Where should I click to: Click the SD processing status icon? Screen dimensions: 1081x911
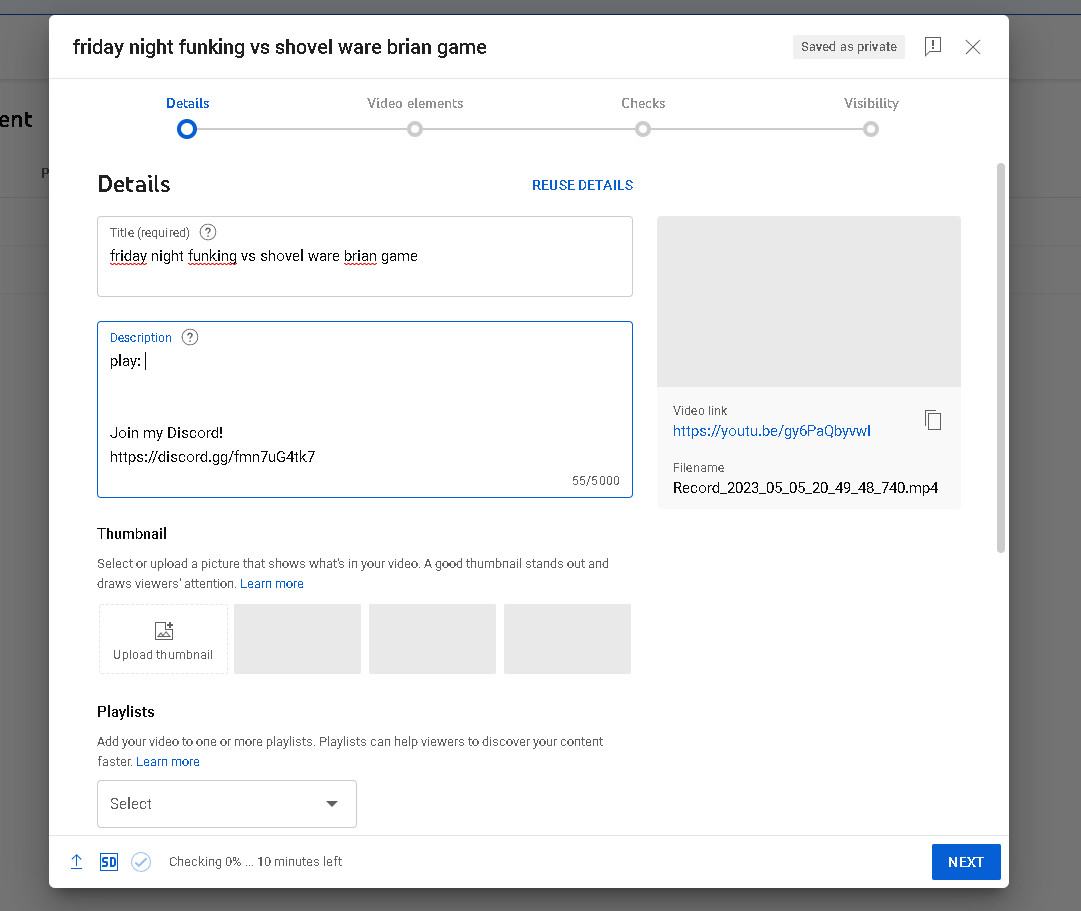(109, 862)
